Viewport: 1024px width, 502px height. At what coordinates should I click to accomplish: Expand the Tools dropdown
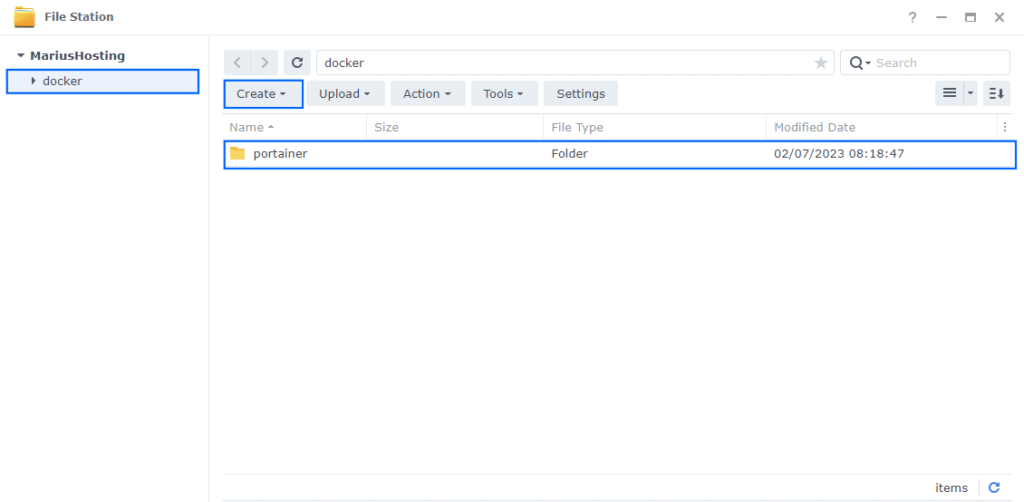504,94
